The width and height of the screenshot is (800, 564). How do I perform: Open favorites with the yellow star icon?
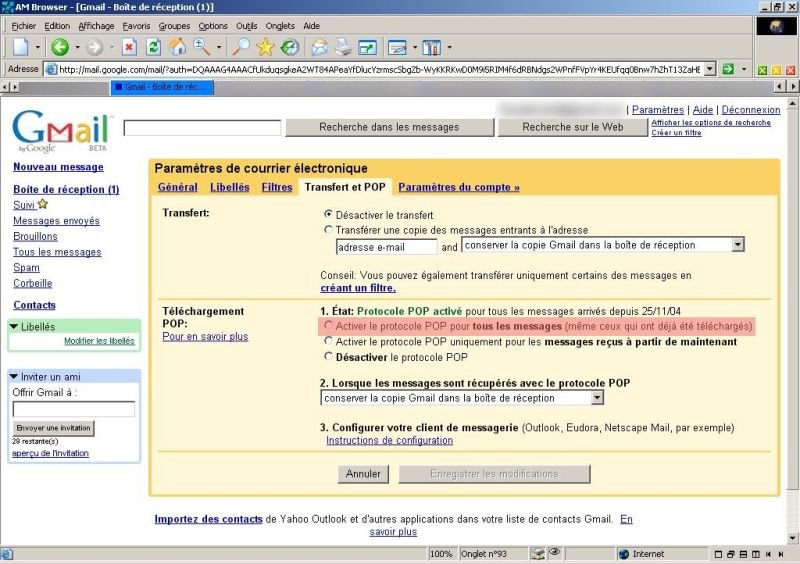point(265,47)
